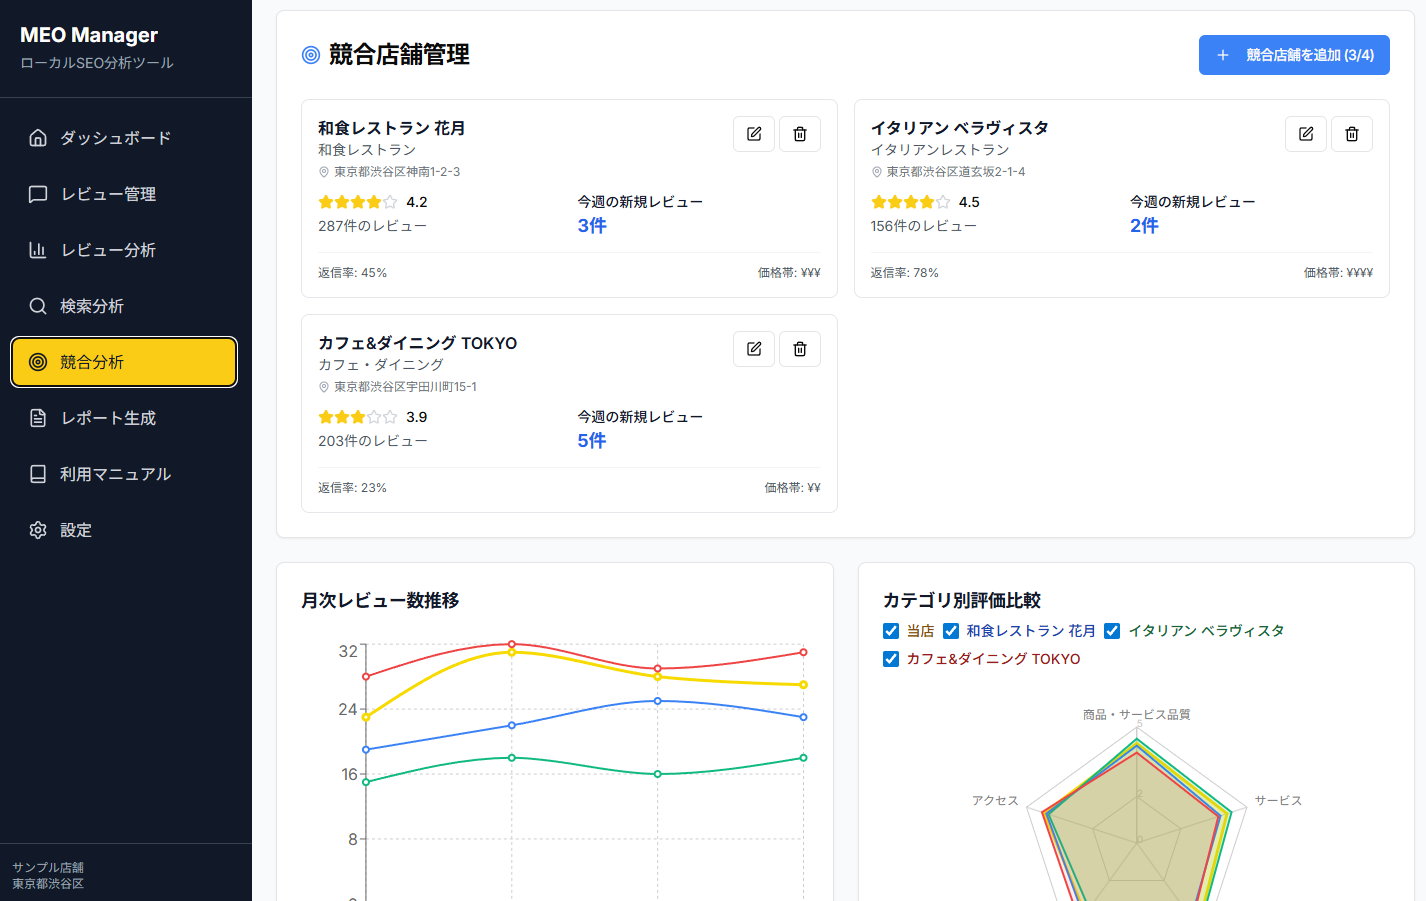Open the edit icon for イタリアン ベラヴィスタ
1426x901 pixels.
click(x=1306, y=133)
